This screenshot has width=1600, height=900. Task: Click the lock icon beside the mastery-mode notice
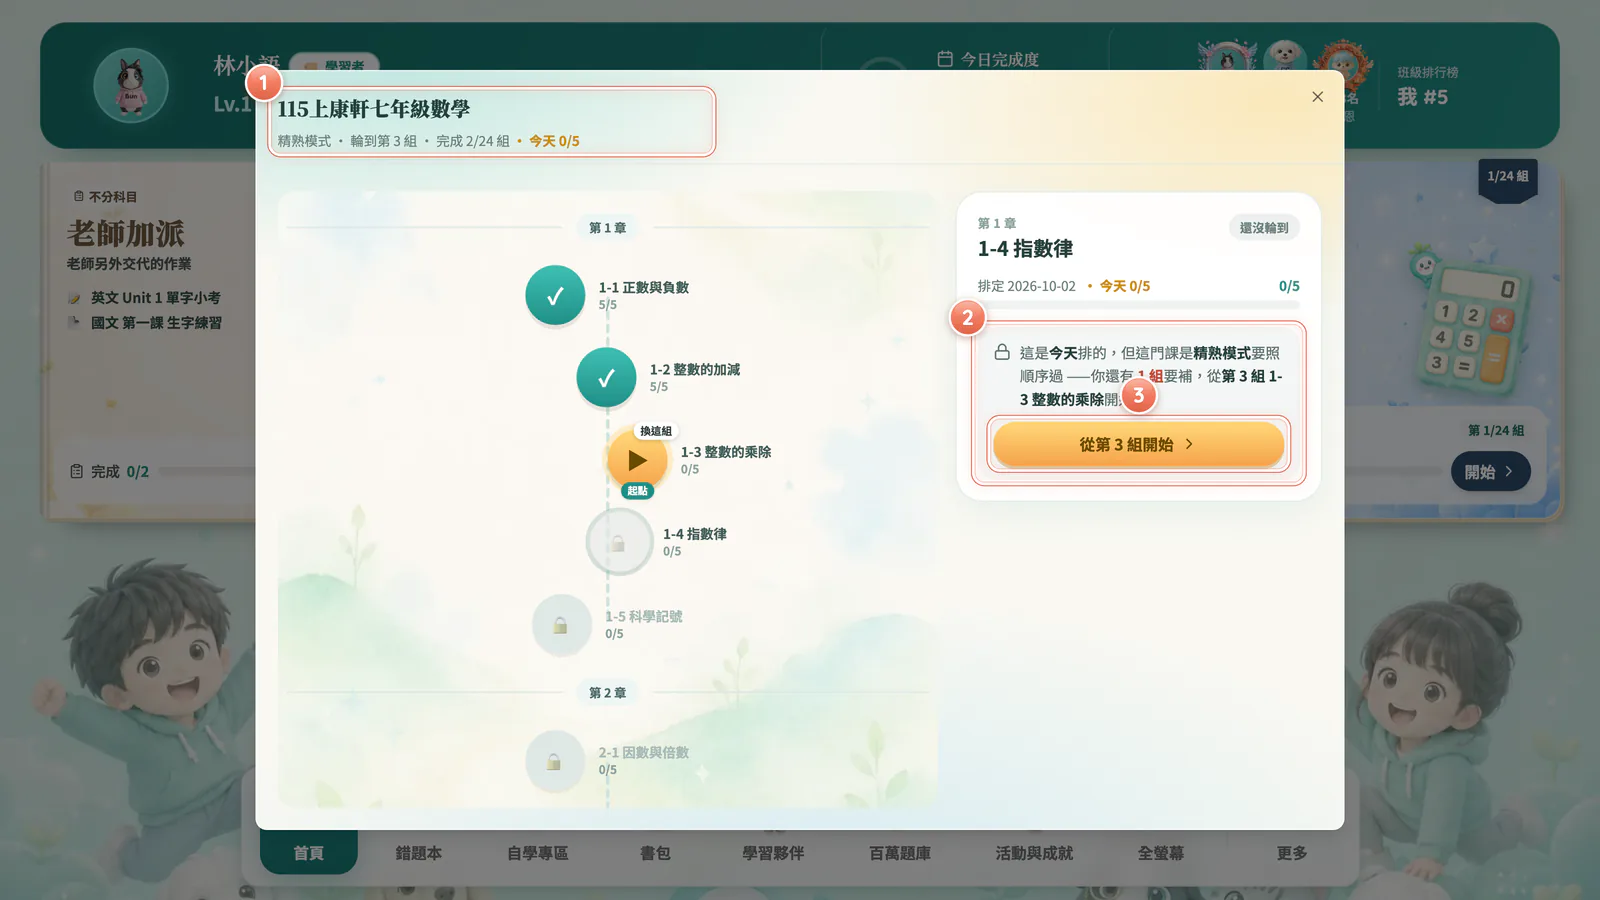(1001, 352)
